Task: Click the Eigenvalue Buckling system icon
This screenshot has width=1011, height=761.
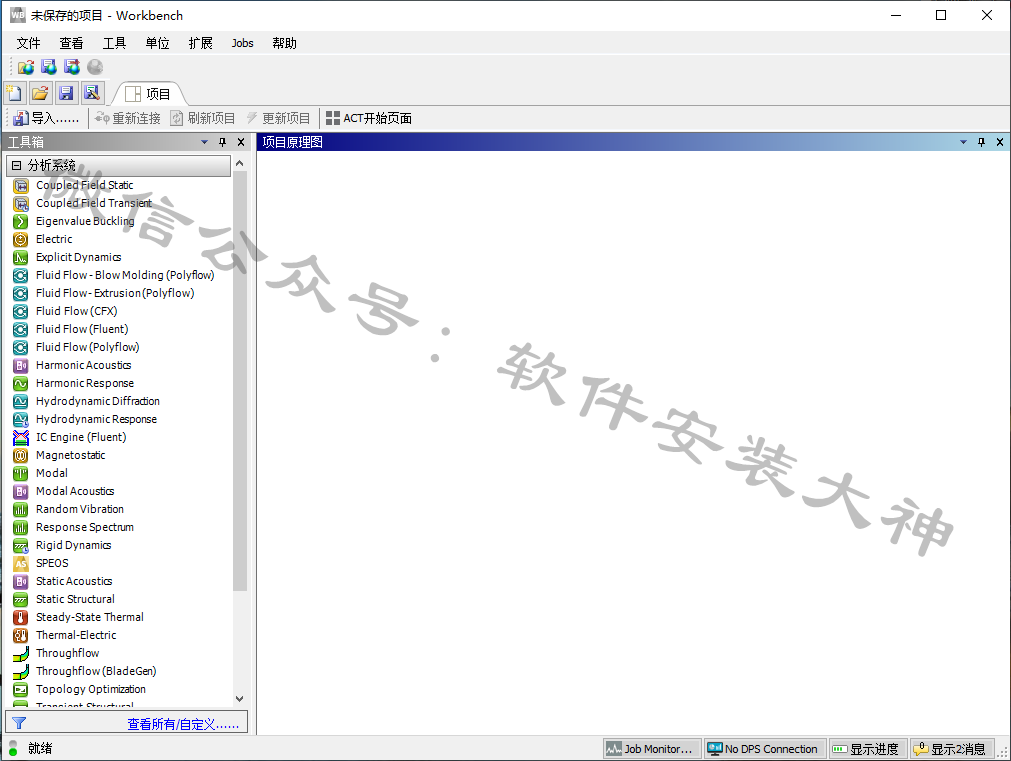Action: click(21, 222)
